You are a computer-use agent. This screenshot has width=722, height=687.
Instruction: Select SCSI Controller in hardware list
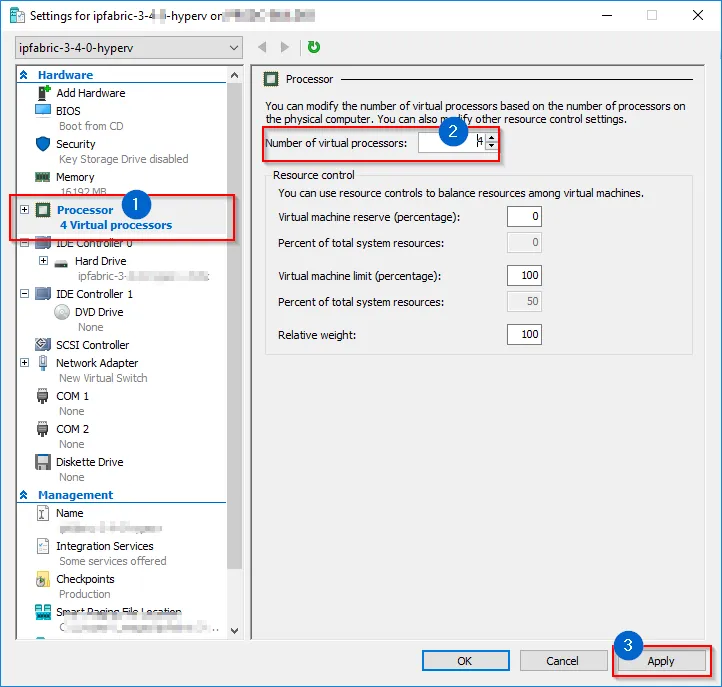pyautogui.click(x=92, y=345)
